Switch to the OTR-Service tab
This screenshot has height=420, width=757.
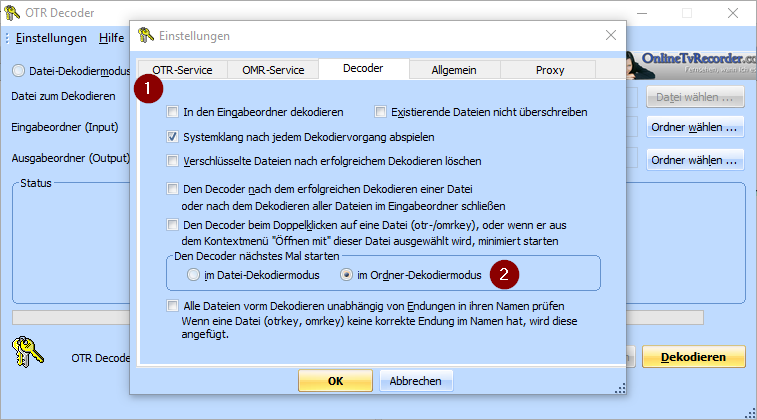182,71
